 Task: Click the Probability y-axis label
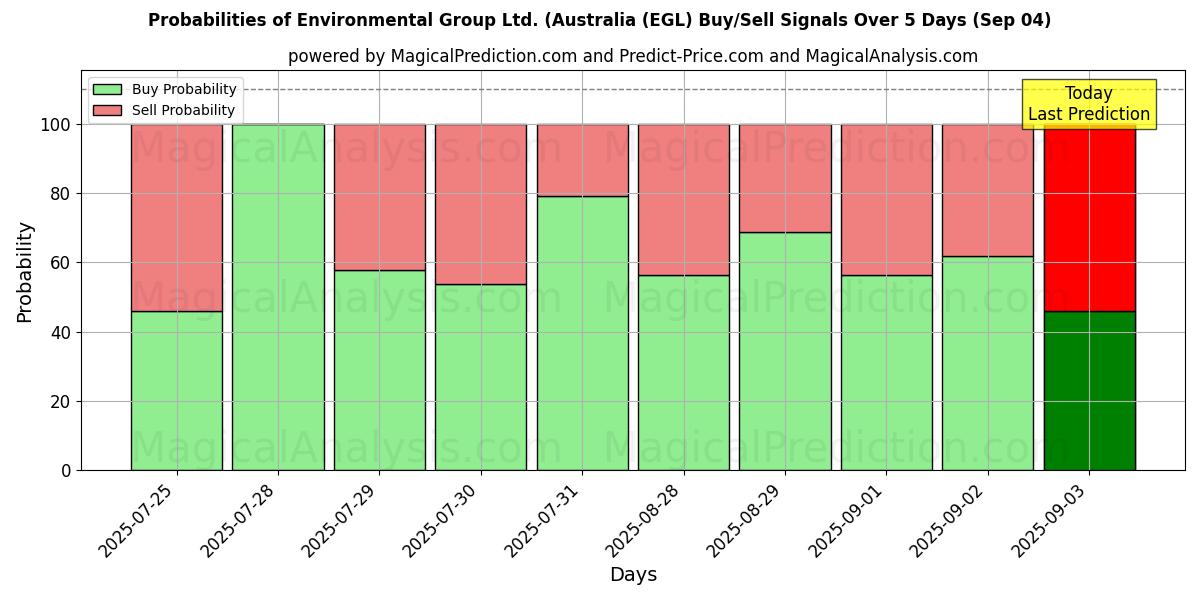(25, 272)
